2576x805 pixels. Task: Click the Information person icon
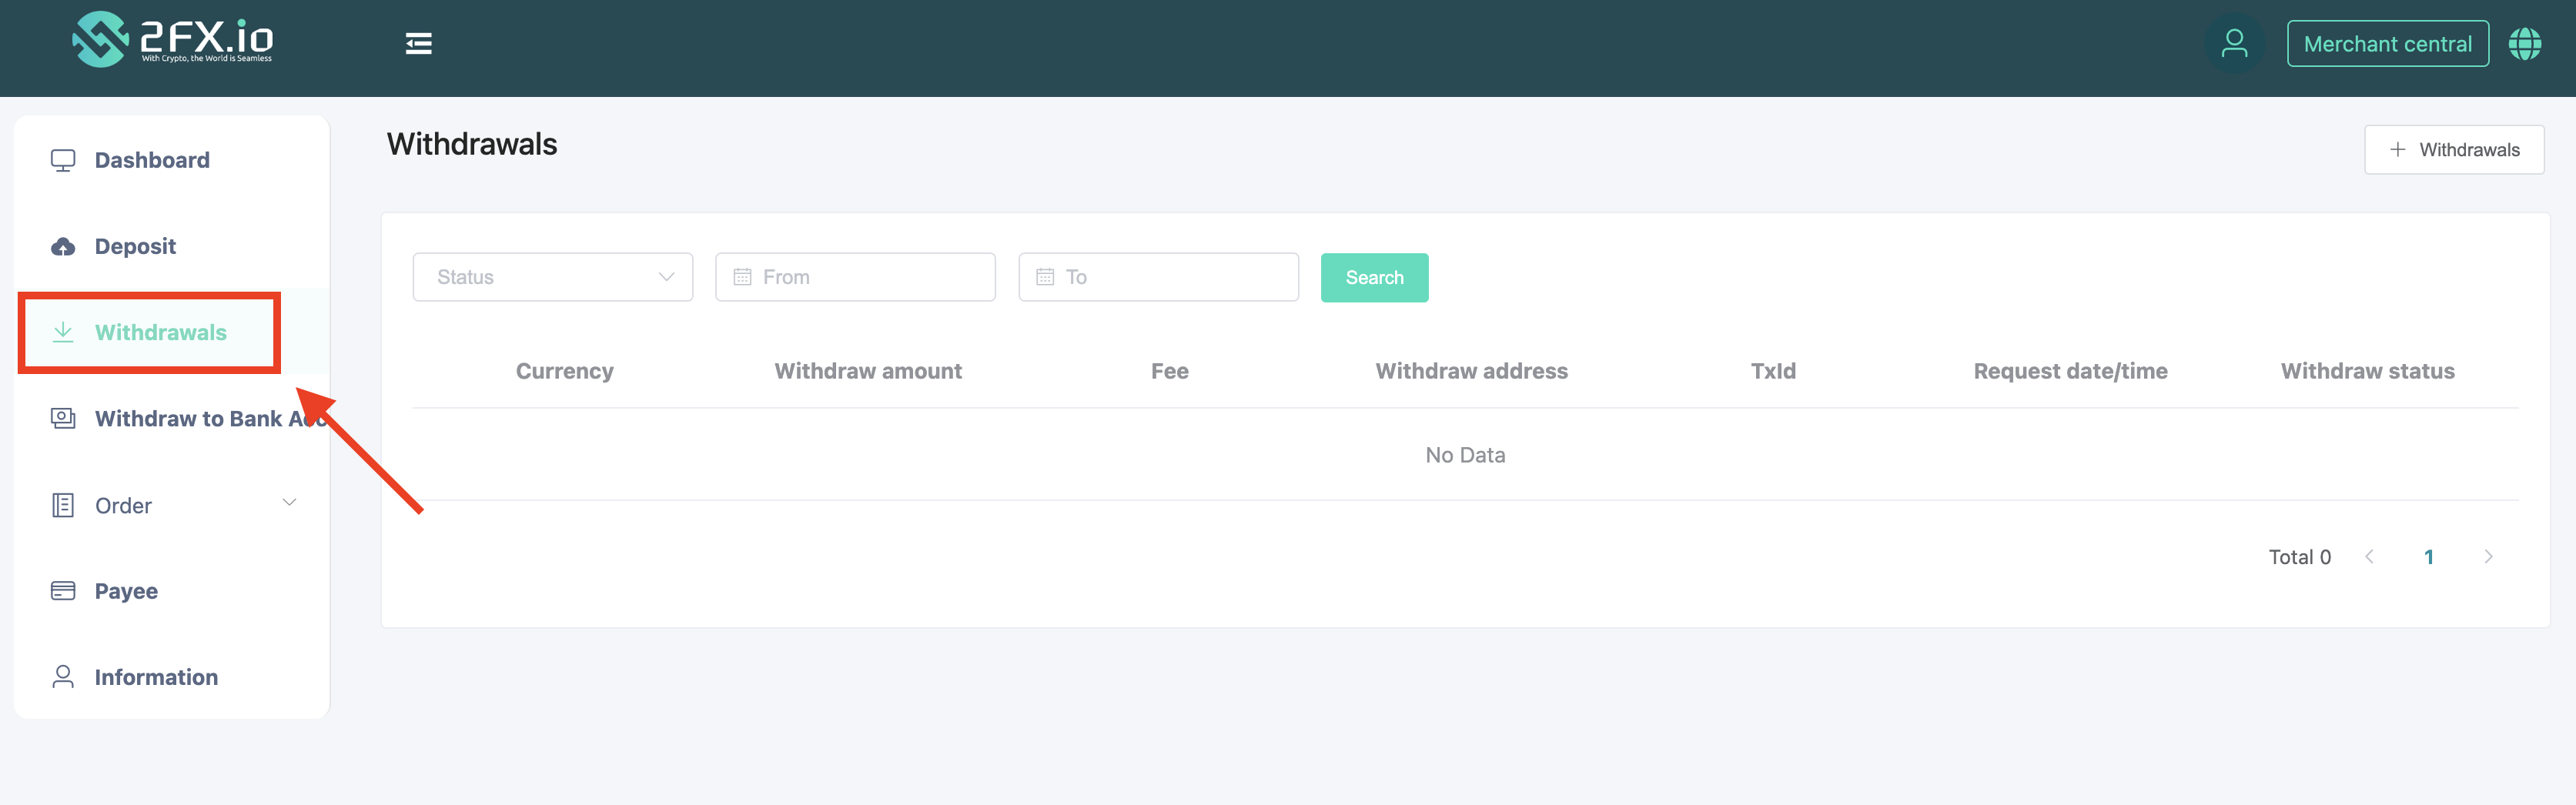coord(63,677)
